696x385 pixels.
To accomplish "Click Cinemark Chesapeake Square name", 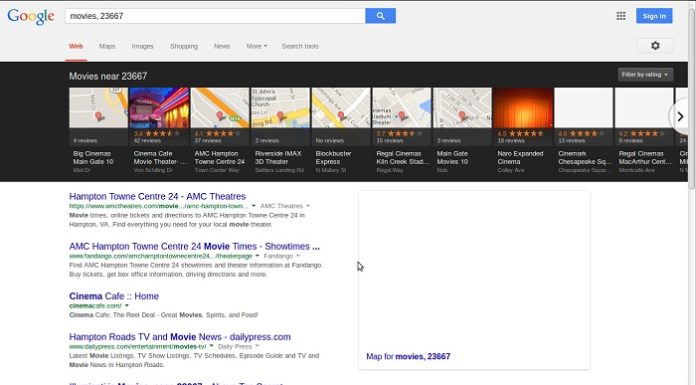I will pyautogui.click(x=585, y=158).
